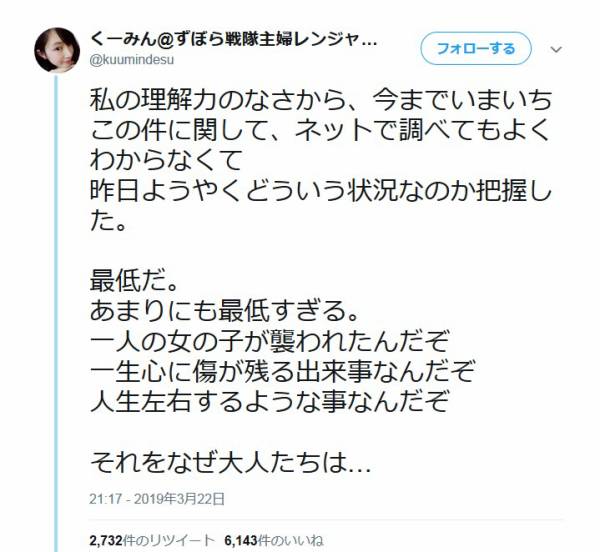Viewport: 600px width, 552px height.
Task: Open display name くーみん@ずぼら戦隊主婦レンジャ
Action: click(233, 40)
